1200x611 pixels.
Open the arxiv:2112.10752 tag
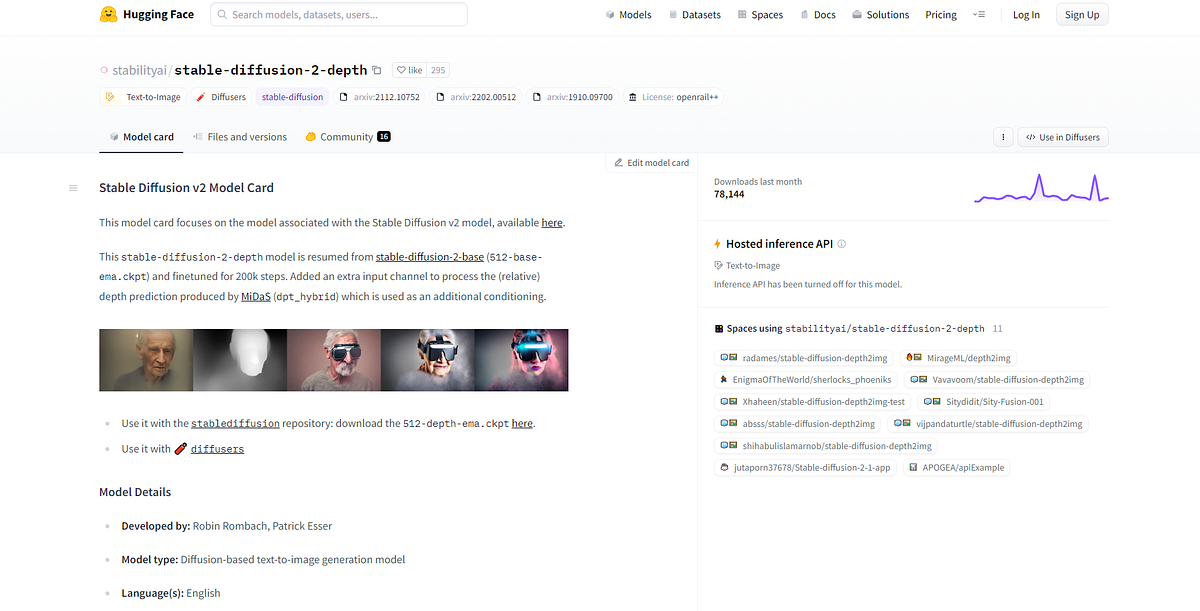click(x=380, y=97)
